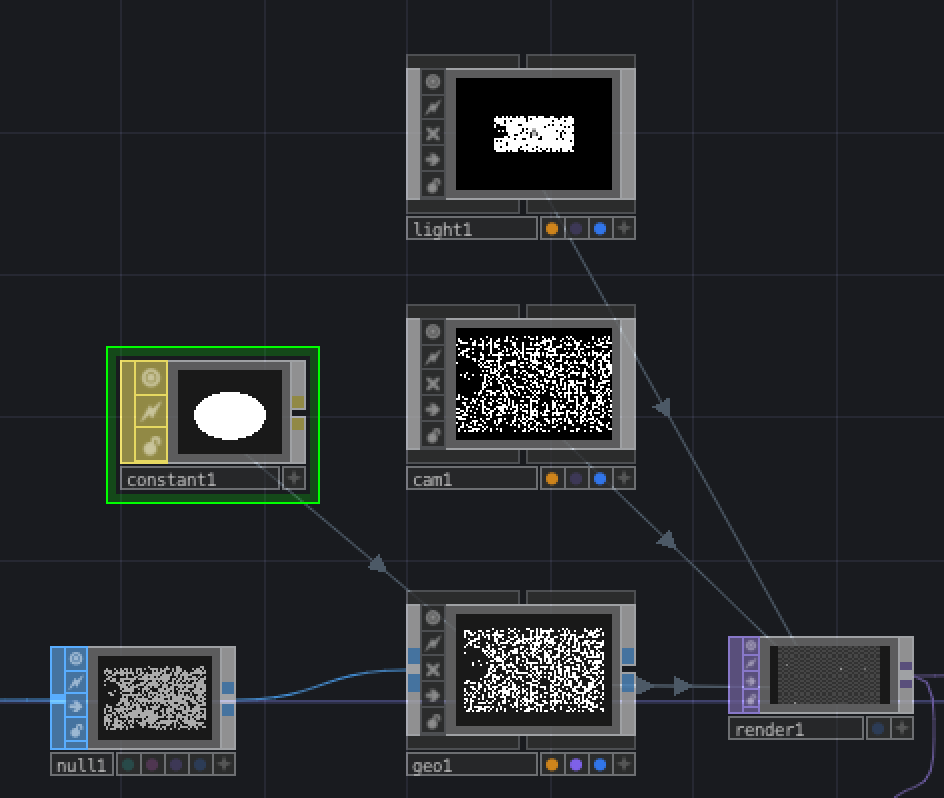Click the plus button beside null1 flags
Viewport: 944px width, 798px height.
click(x=225, y=765)
